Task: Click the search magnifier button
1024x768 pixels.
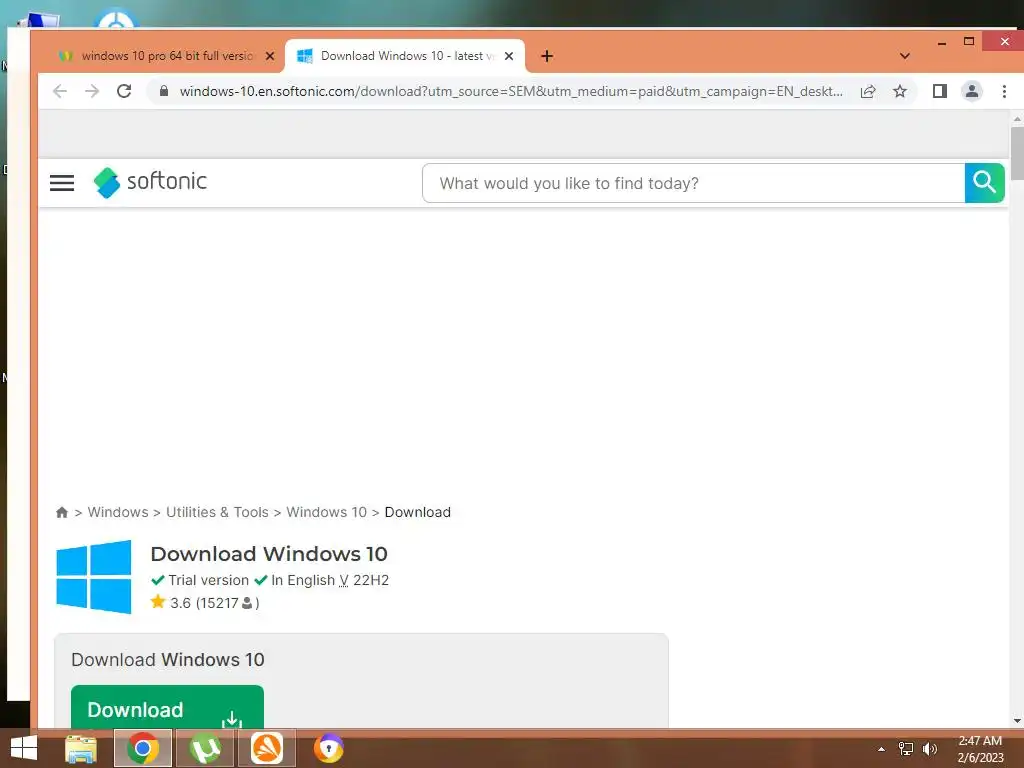Action: click(x=984, y=184)
